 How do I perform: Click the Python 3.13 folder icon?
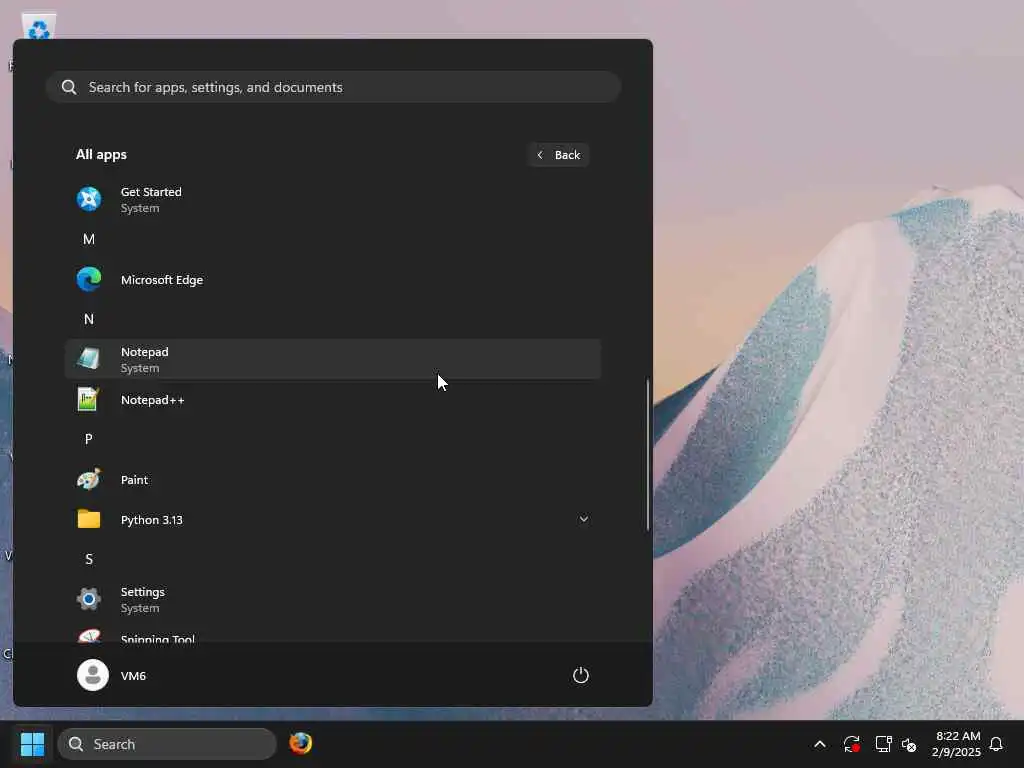89,520
